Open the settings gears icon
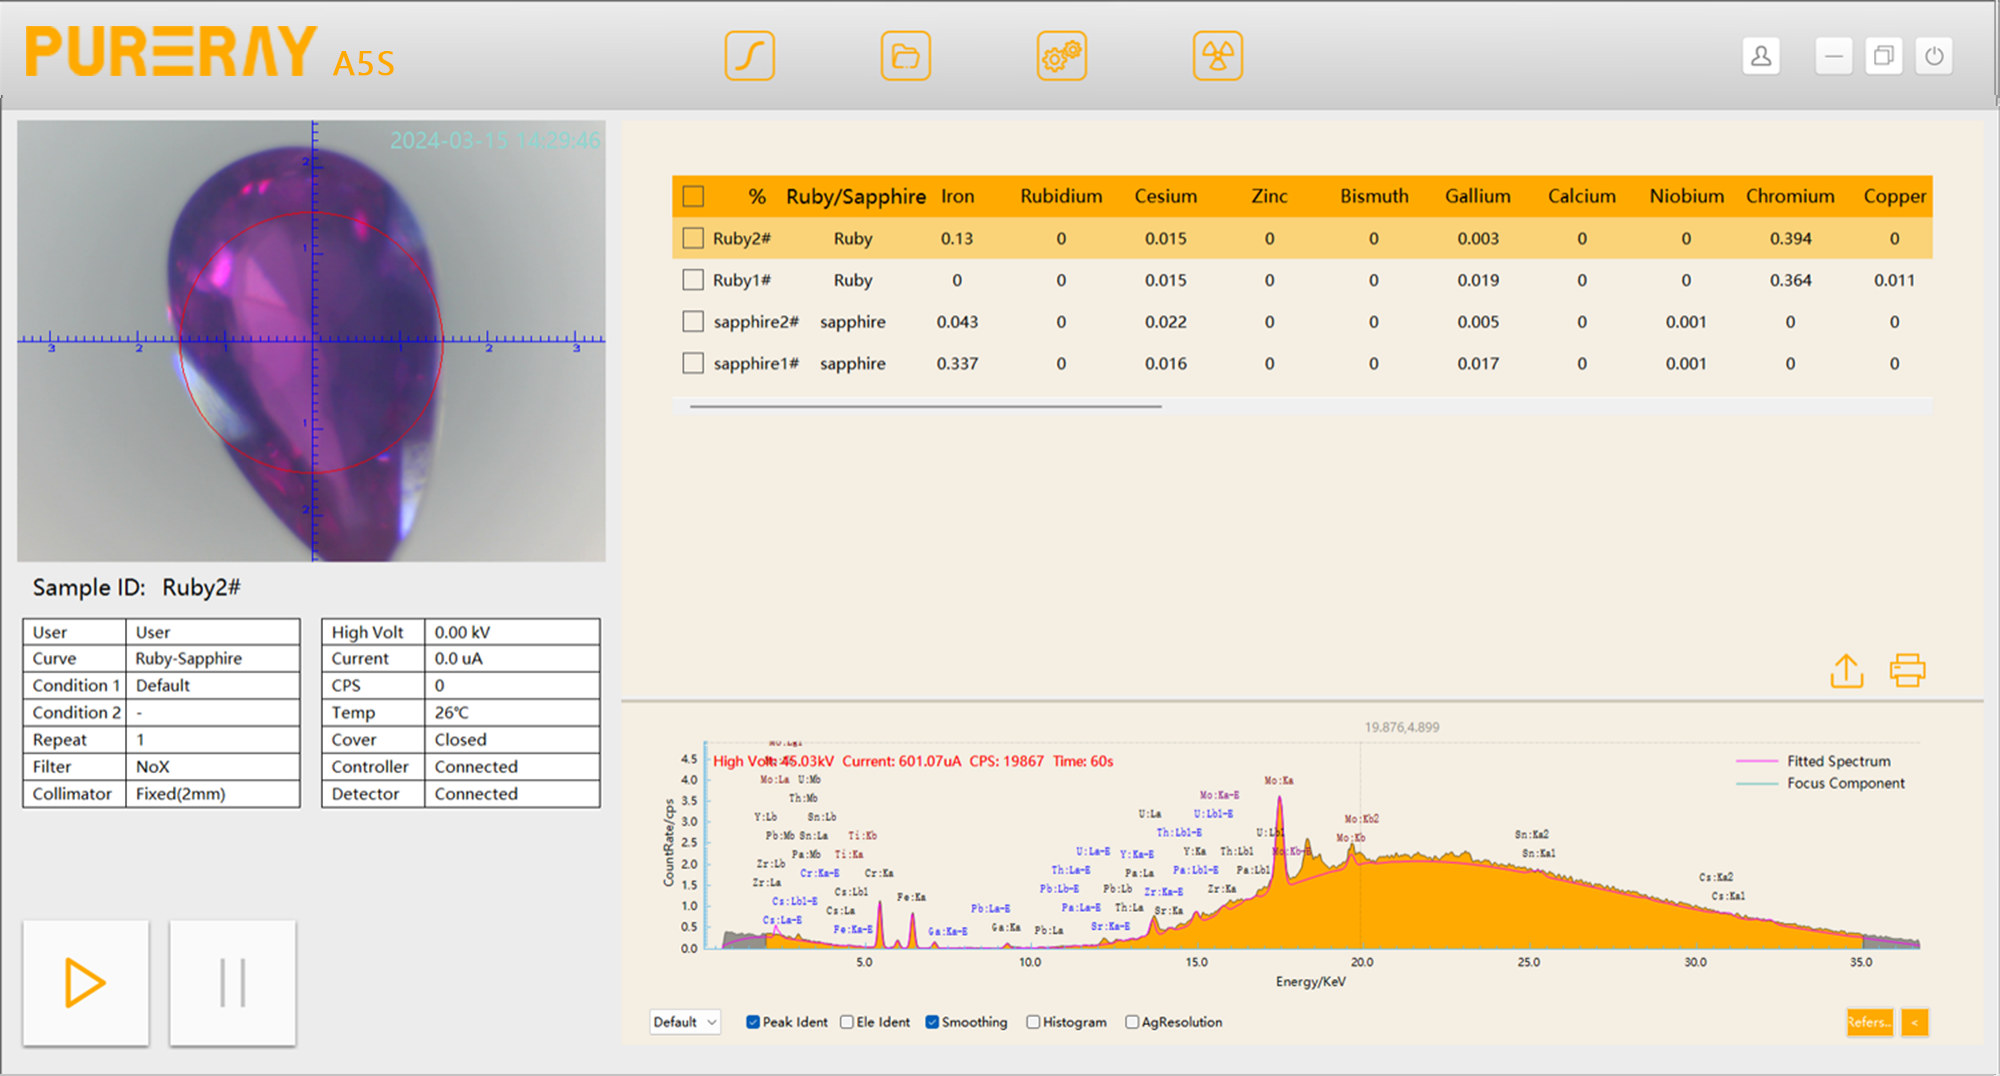 click(1061, 56)
